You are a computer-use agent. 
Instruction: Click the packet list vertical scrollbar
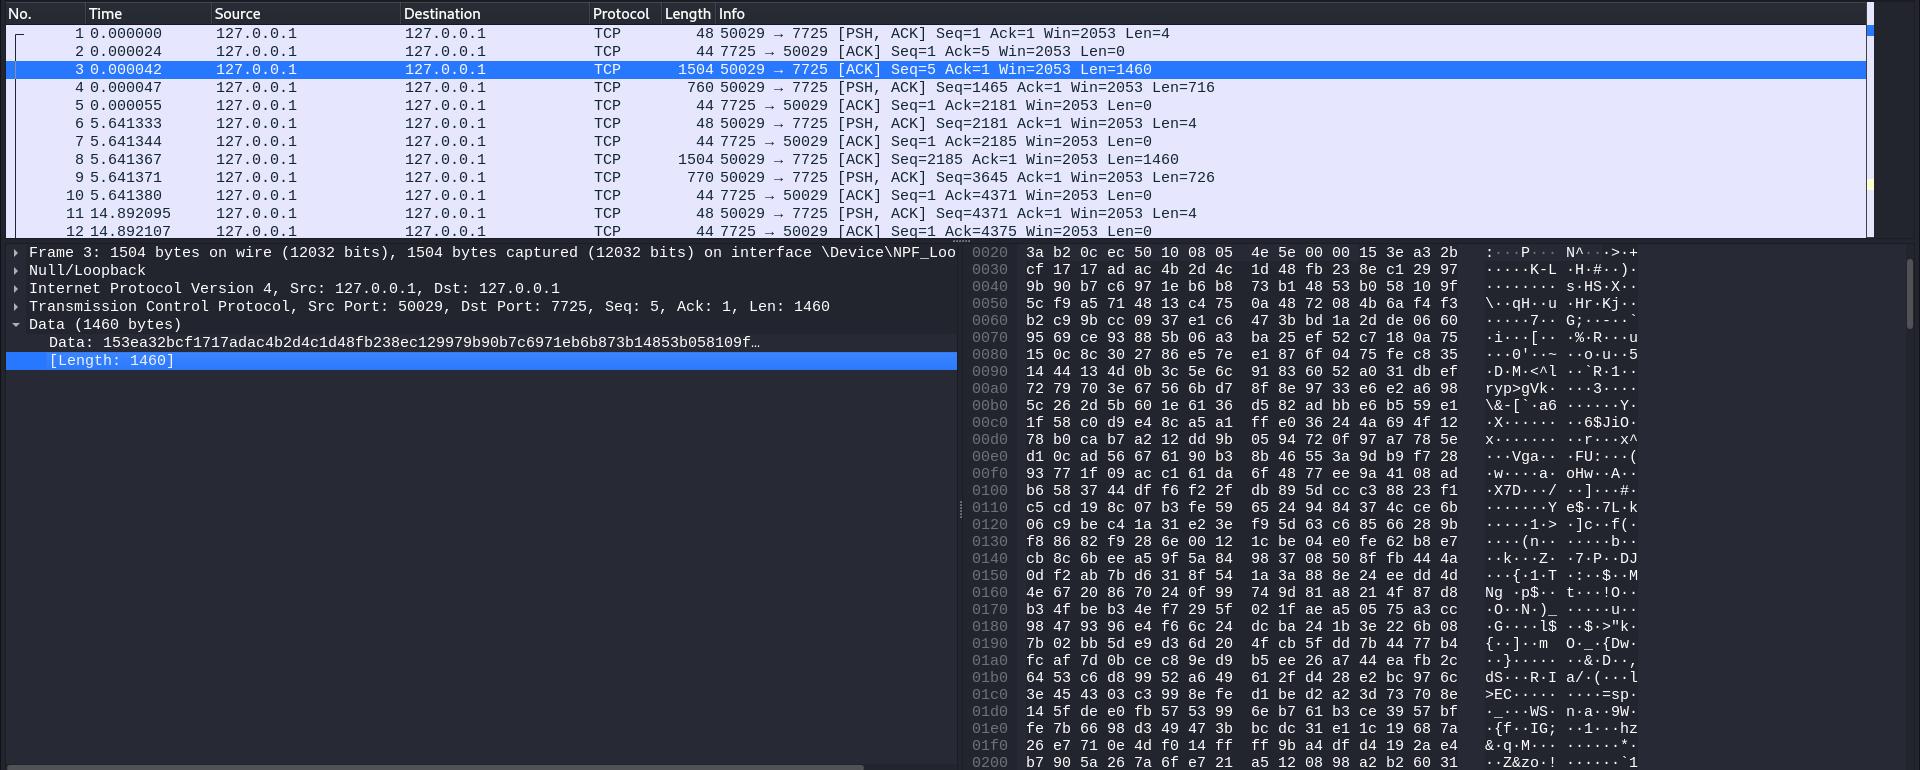pos(1870,120)
